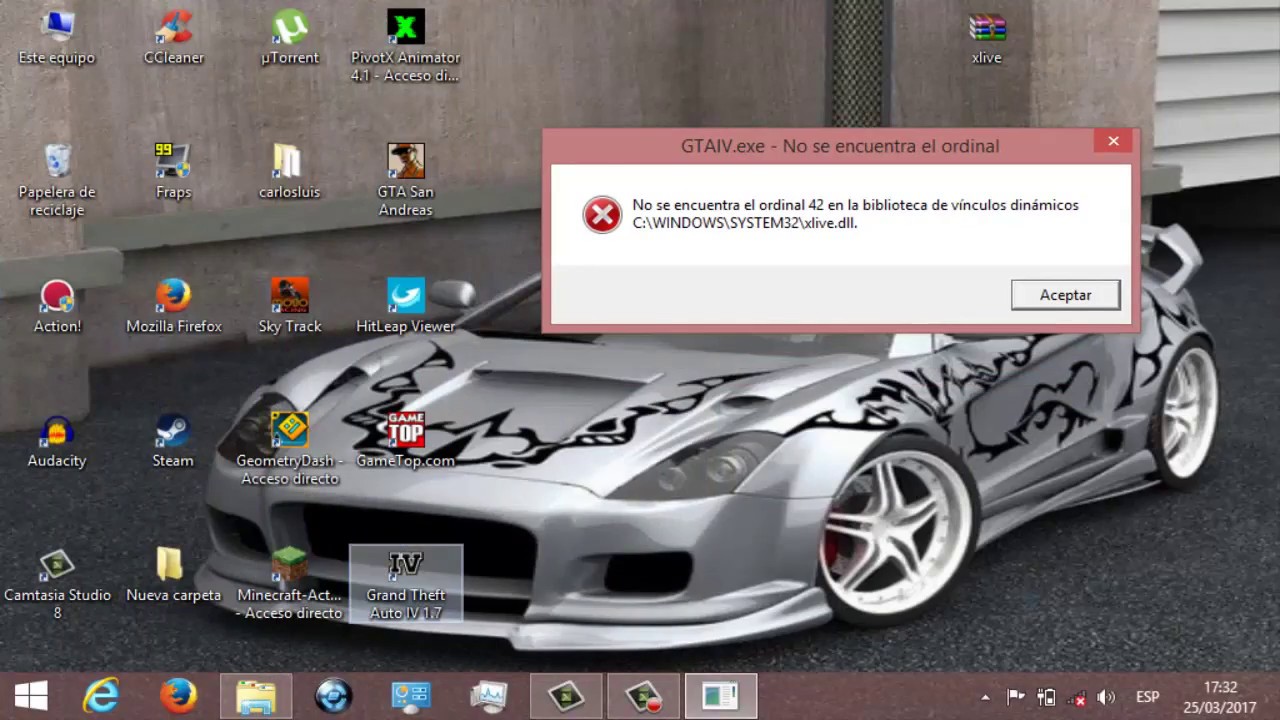Launch Steam from desktop
The width and height of the screenshot is (1280, 720).
point(173,440)
